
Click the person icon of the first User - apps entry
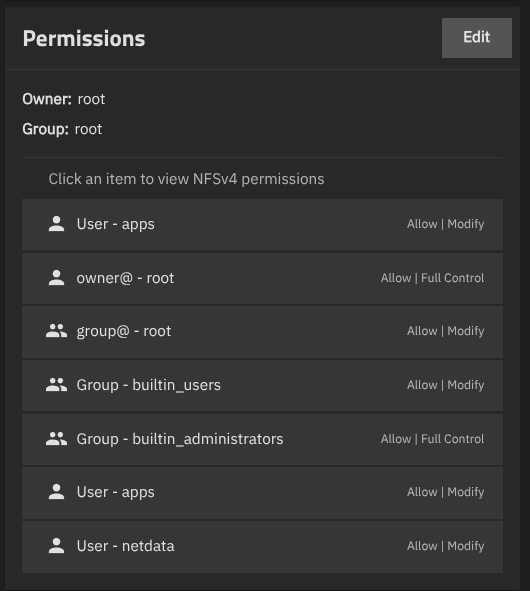coord(57,224)
